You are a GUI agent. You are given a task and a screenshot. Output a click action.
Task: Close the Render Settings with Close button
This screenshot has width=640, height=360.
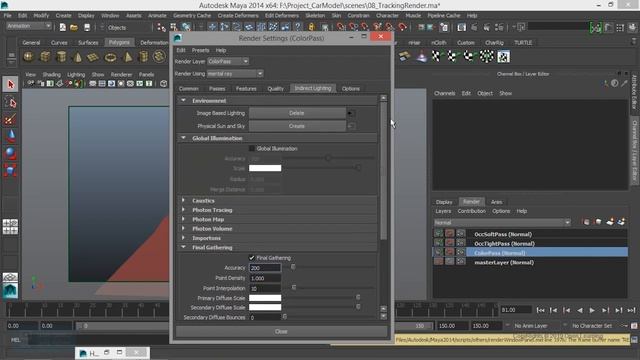pos(281,331)
